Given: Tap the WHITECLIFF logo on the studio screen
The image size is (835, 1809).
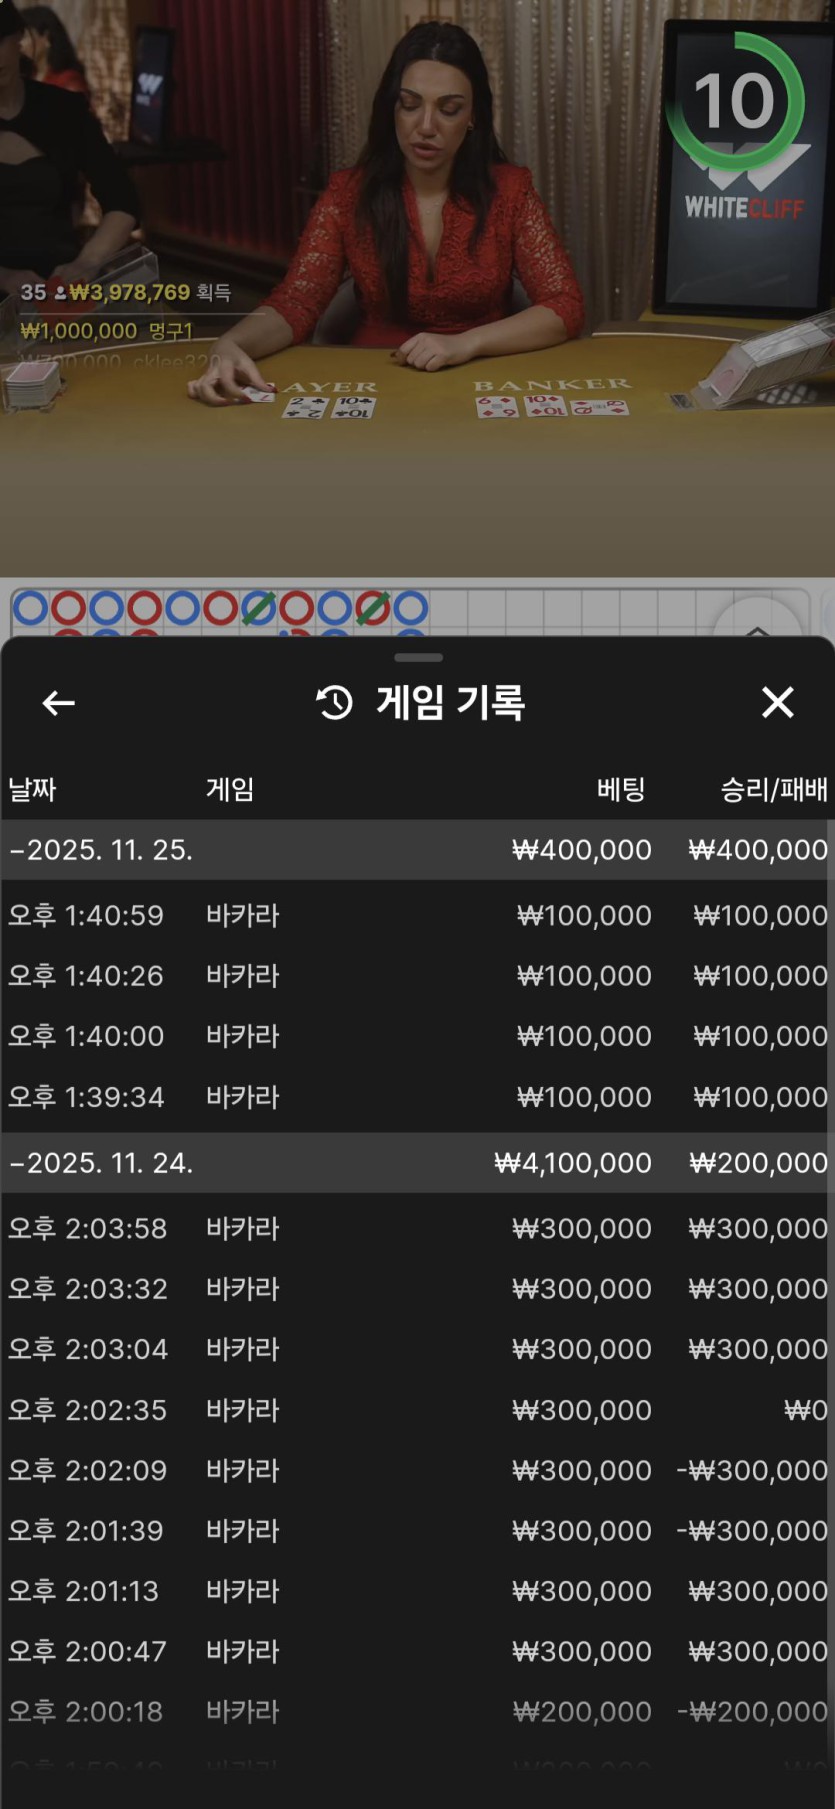Looking at the screenshot, I should 745,207.
